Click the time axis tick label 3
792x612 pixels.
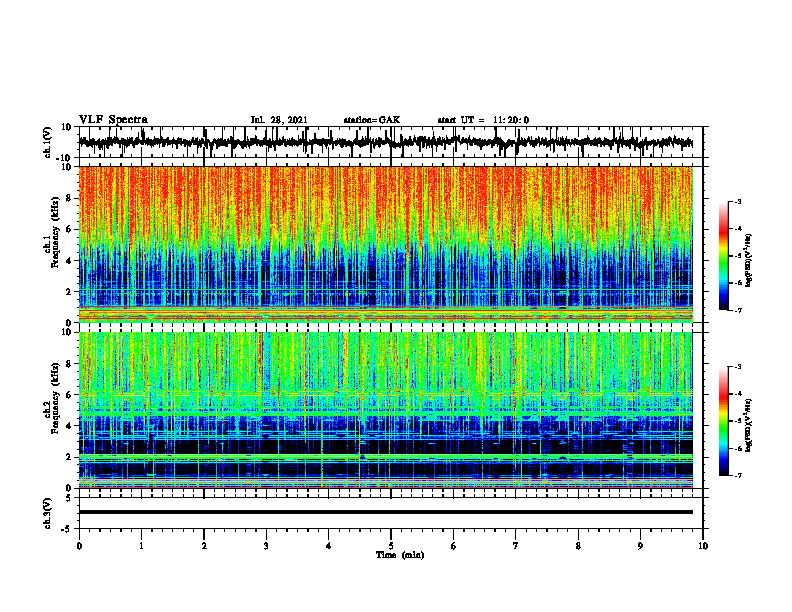pos(266,546)
